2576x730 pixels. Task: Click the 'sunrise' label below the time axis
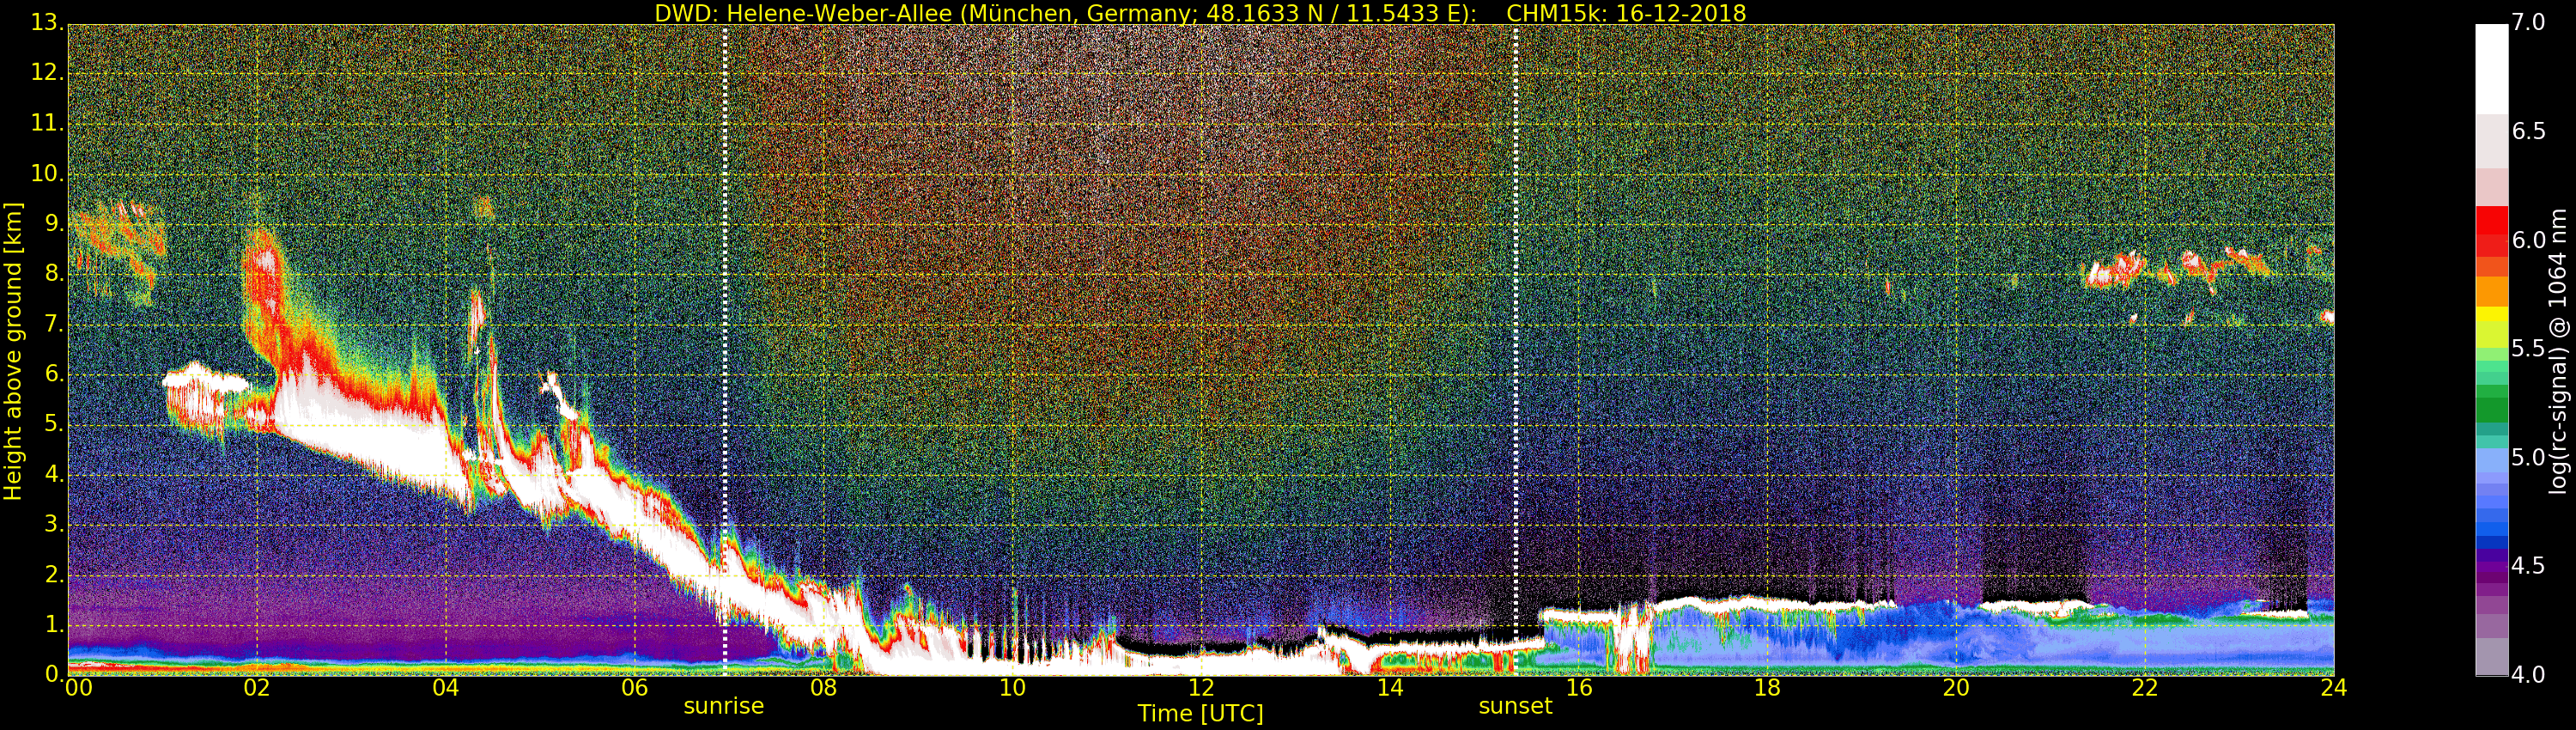click(723, 706)
